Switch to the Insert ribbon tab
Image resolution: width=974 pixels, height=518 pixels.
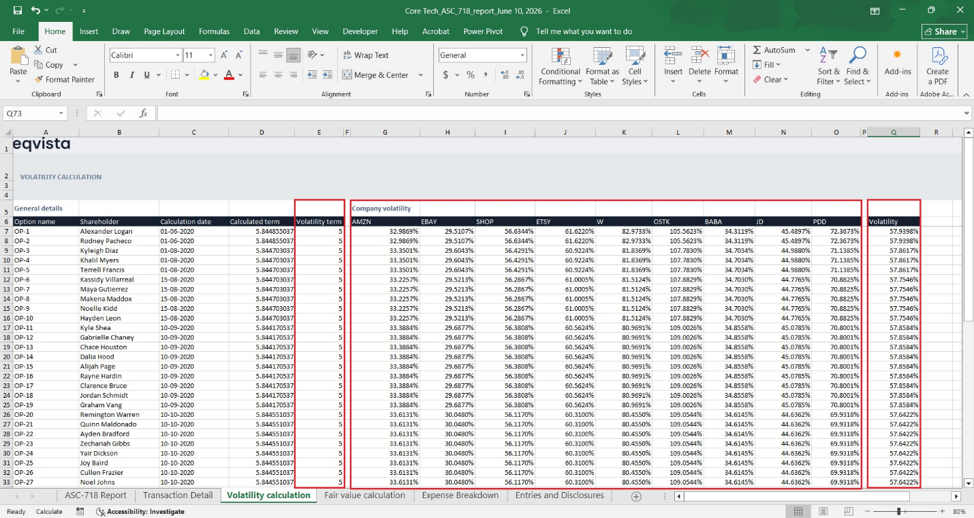tap(88, 31)
